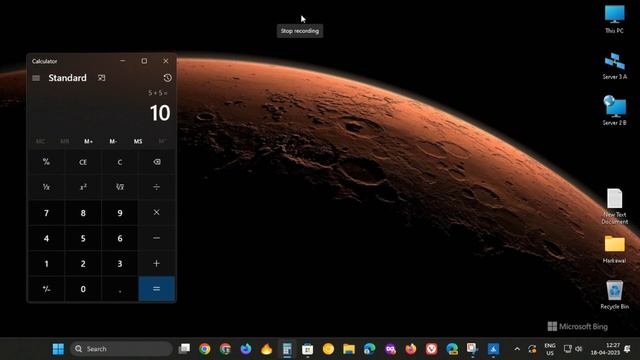Click the plus/minus sign toggle key
Image resolution: width=640 pixels, height=360 pixels.
click(46, 289)
